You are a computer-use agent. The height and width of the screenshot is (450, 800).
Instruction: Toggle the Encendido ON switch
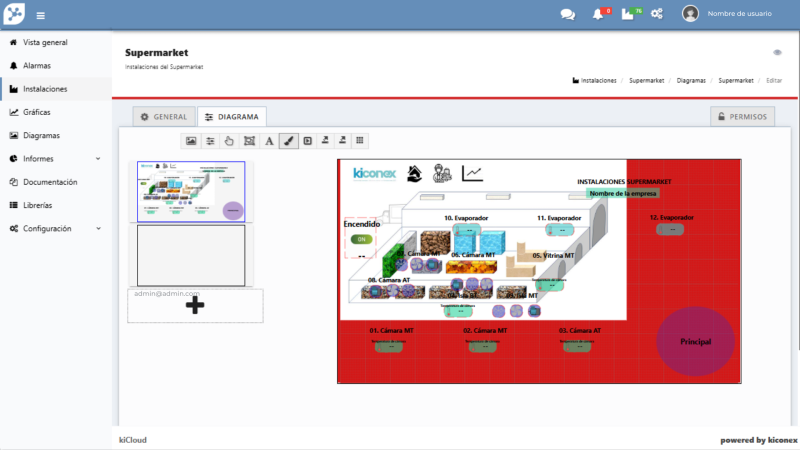click(x=360, y=240)
